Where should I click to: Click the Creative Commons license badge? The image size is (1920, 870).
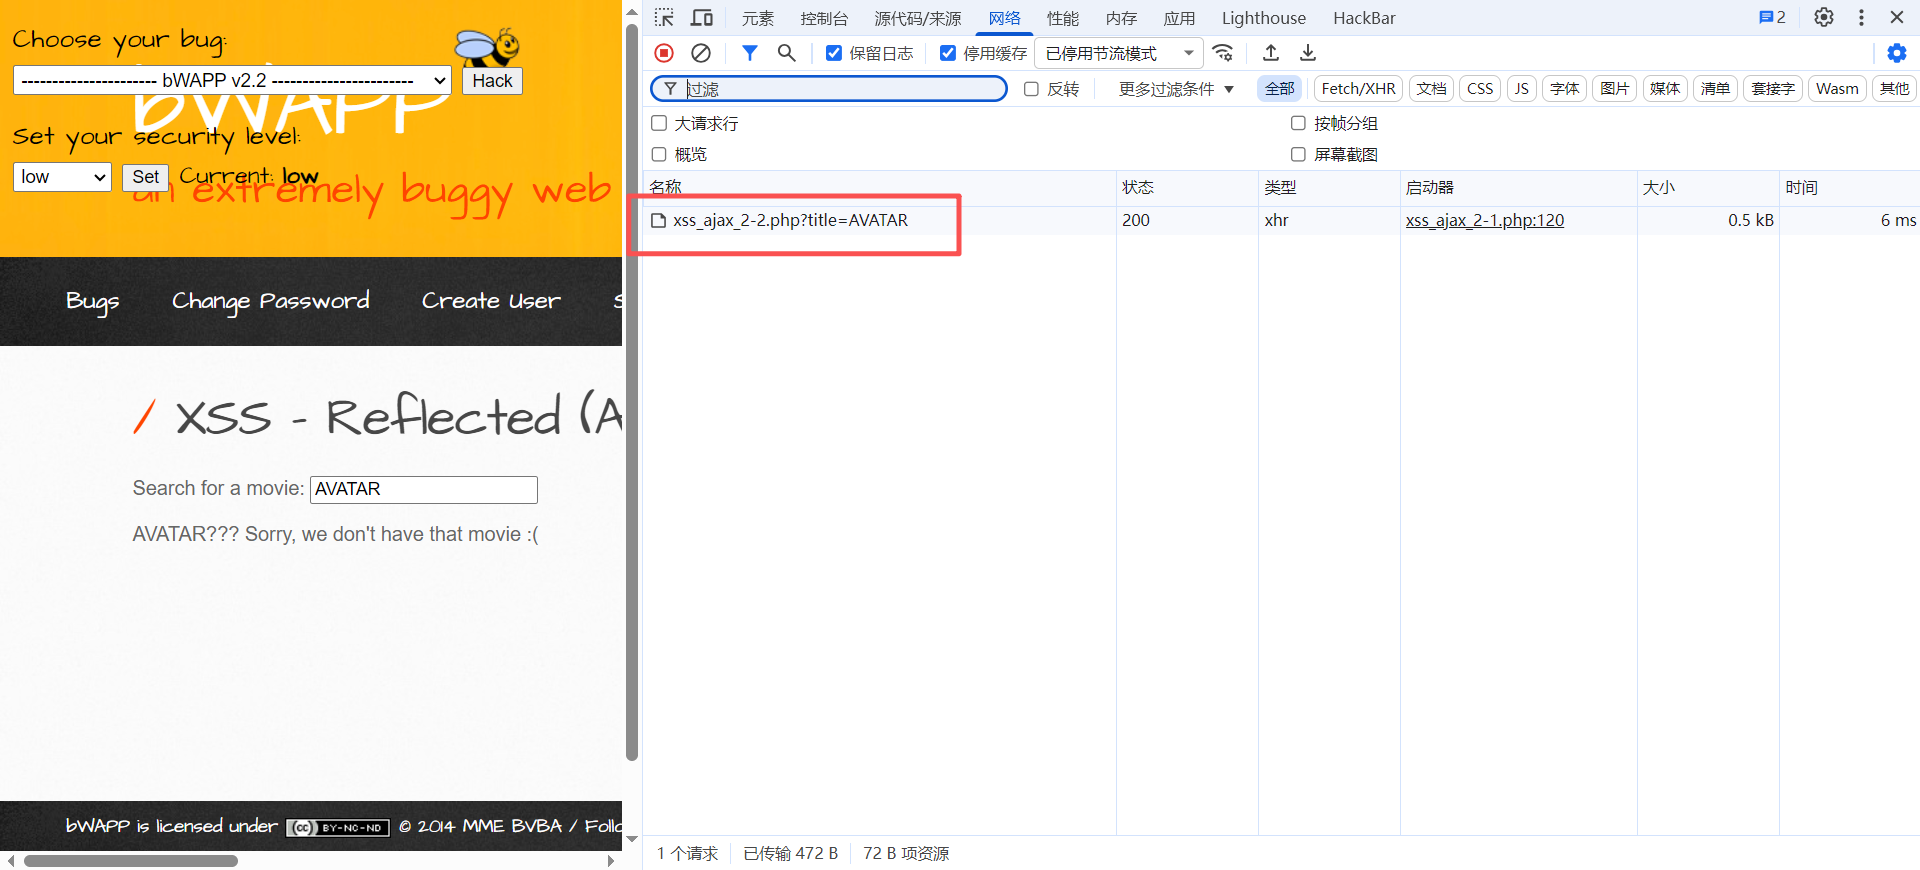338,828
